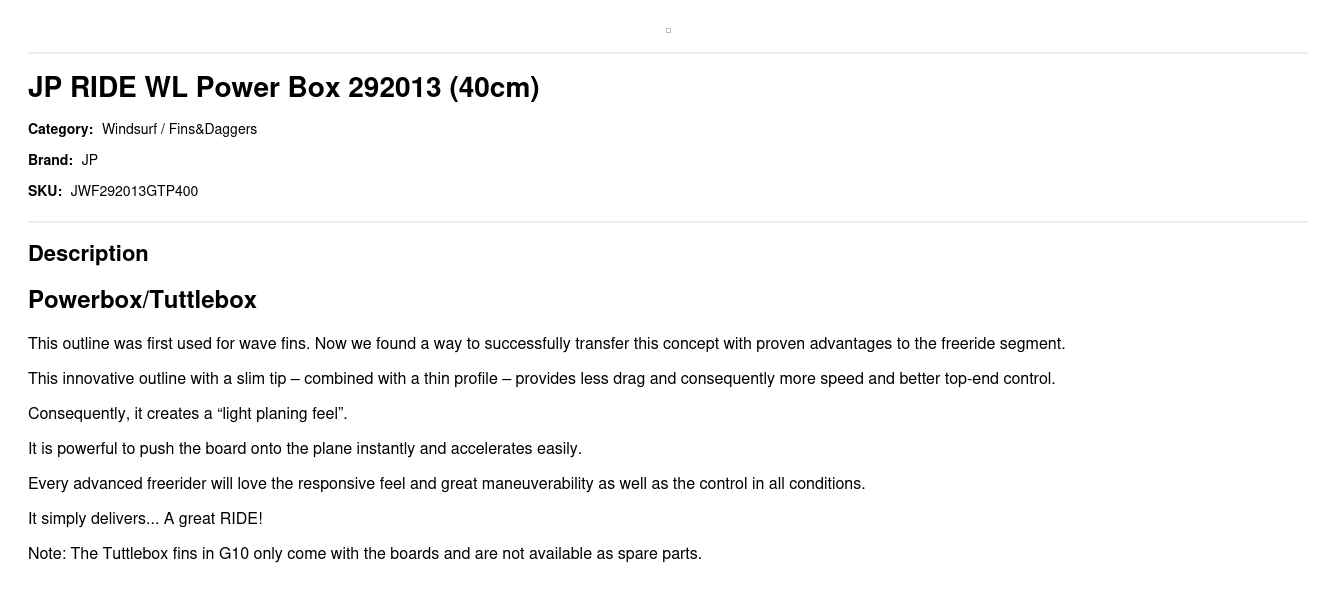Click the paragraph about innovative outline slim tip
This screenshot has width=1328, height=609.
[542, 379]
